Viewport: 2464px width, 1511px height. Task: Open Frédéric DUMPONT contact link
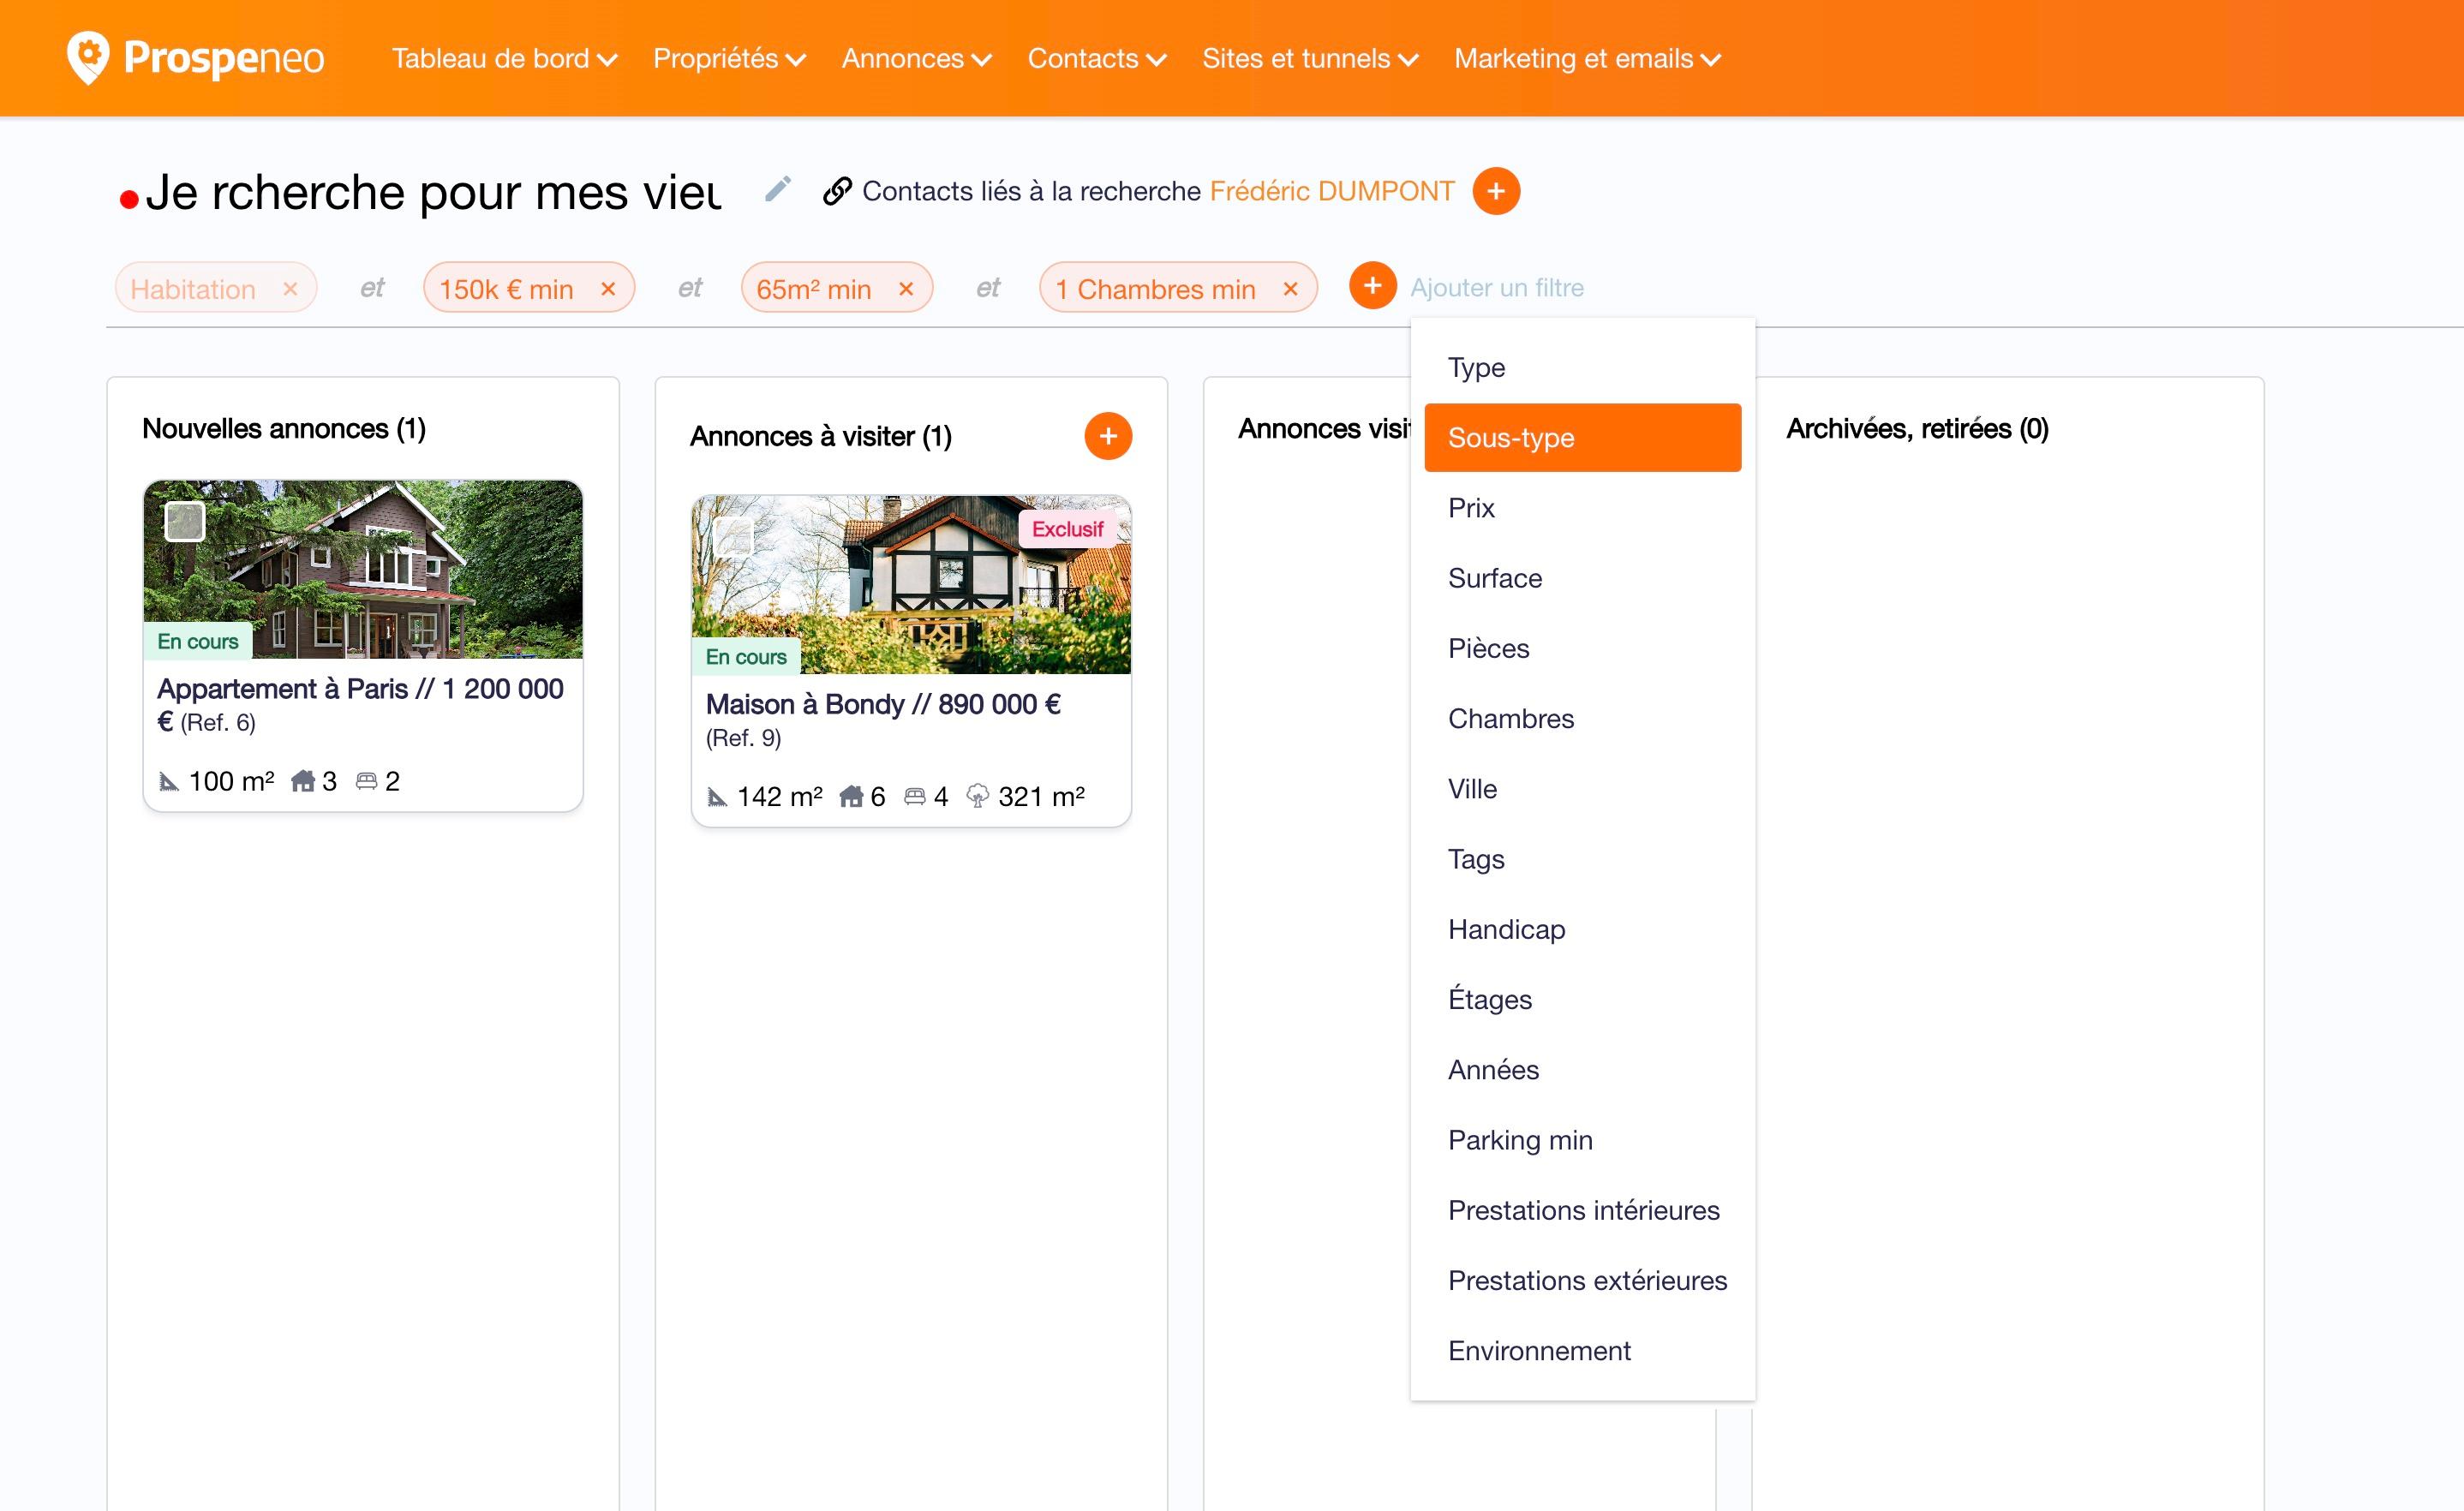click(x=1331, y=191)
